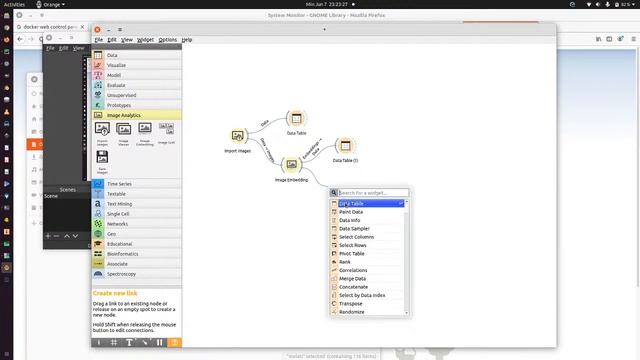Choose Merge Data from widget popup
640x360 pixels.
click(x=367, y=279)
